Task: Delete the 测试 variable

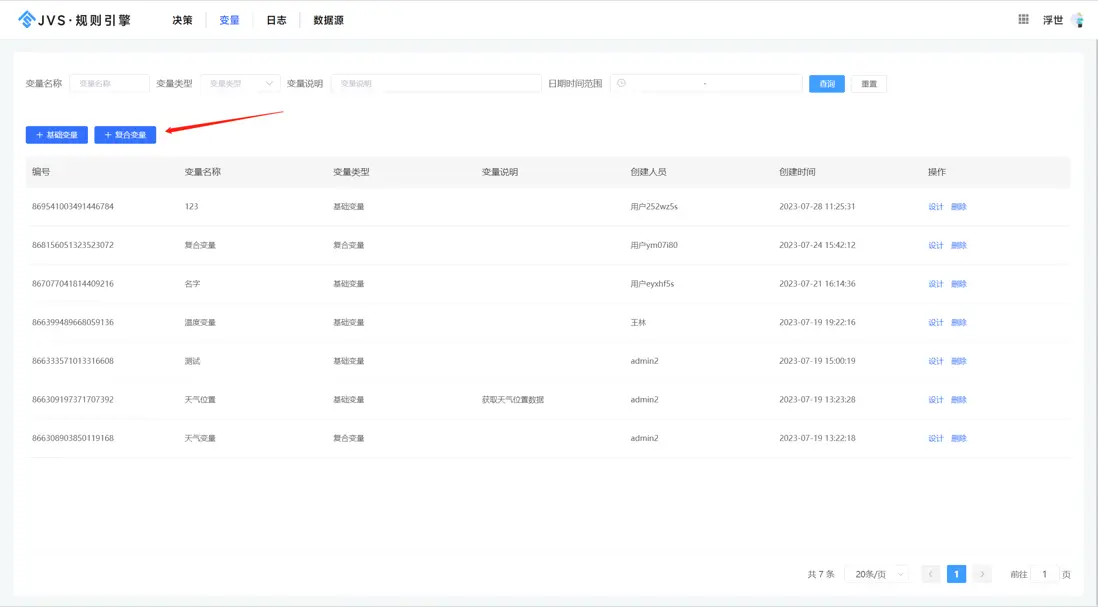Action: (959, 361)
